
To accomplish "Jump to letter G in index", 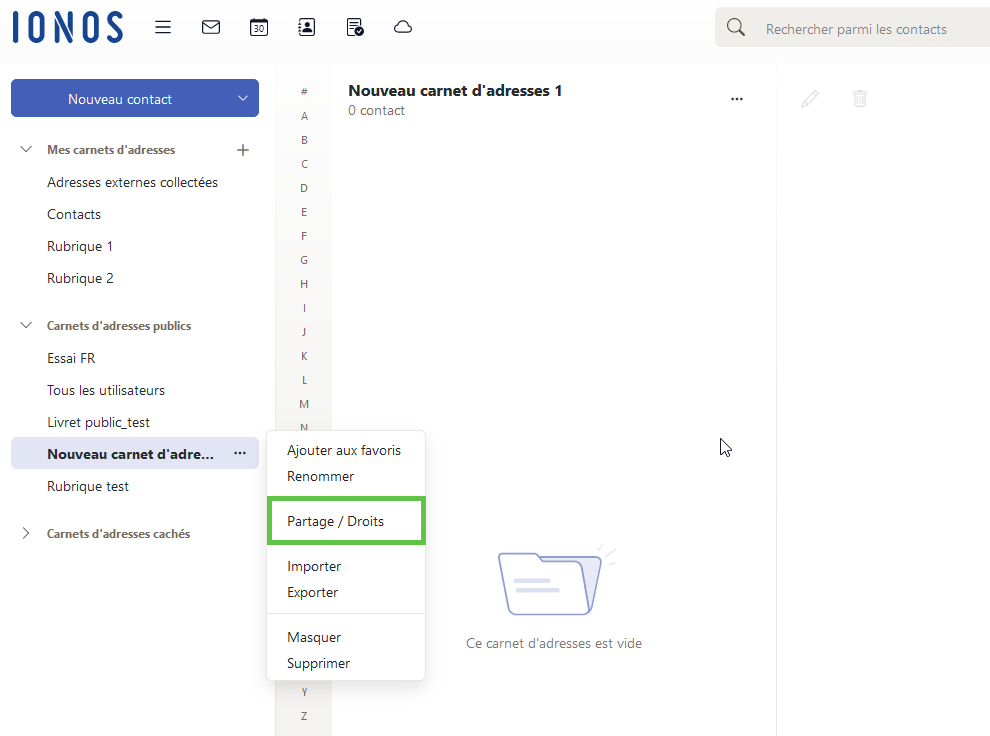I will [x=304, y=260].
